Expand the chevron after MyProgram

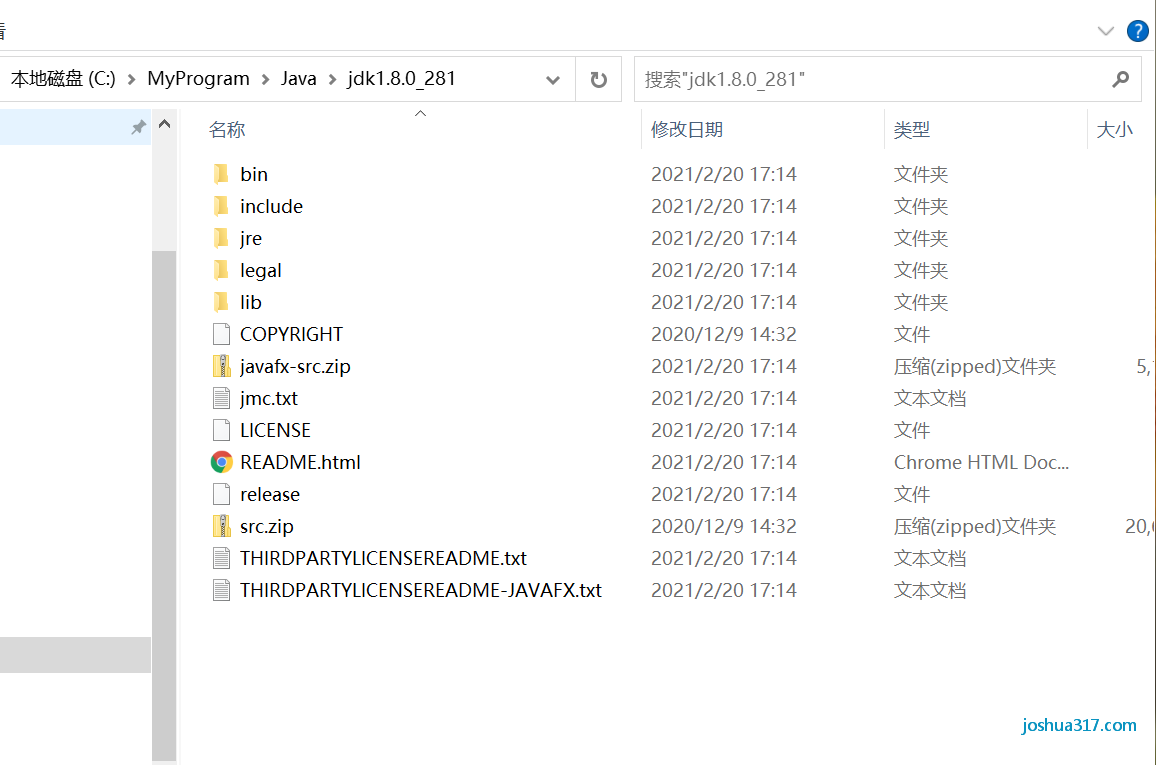point(265,80)
